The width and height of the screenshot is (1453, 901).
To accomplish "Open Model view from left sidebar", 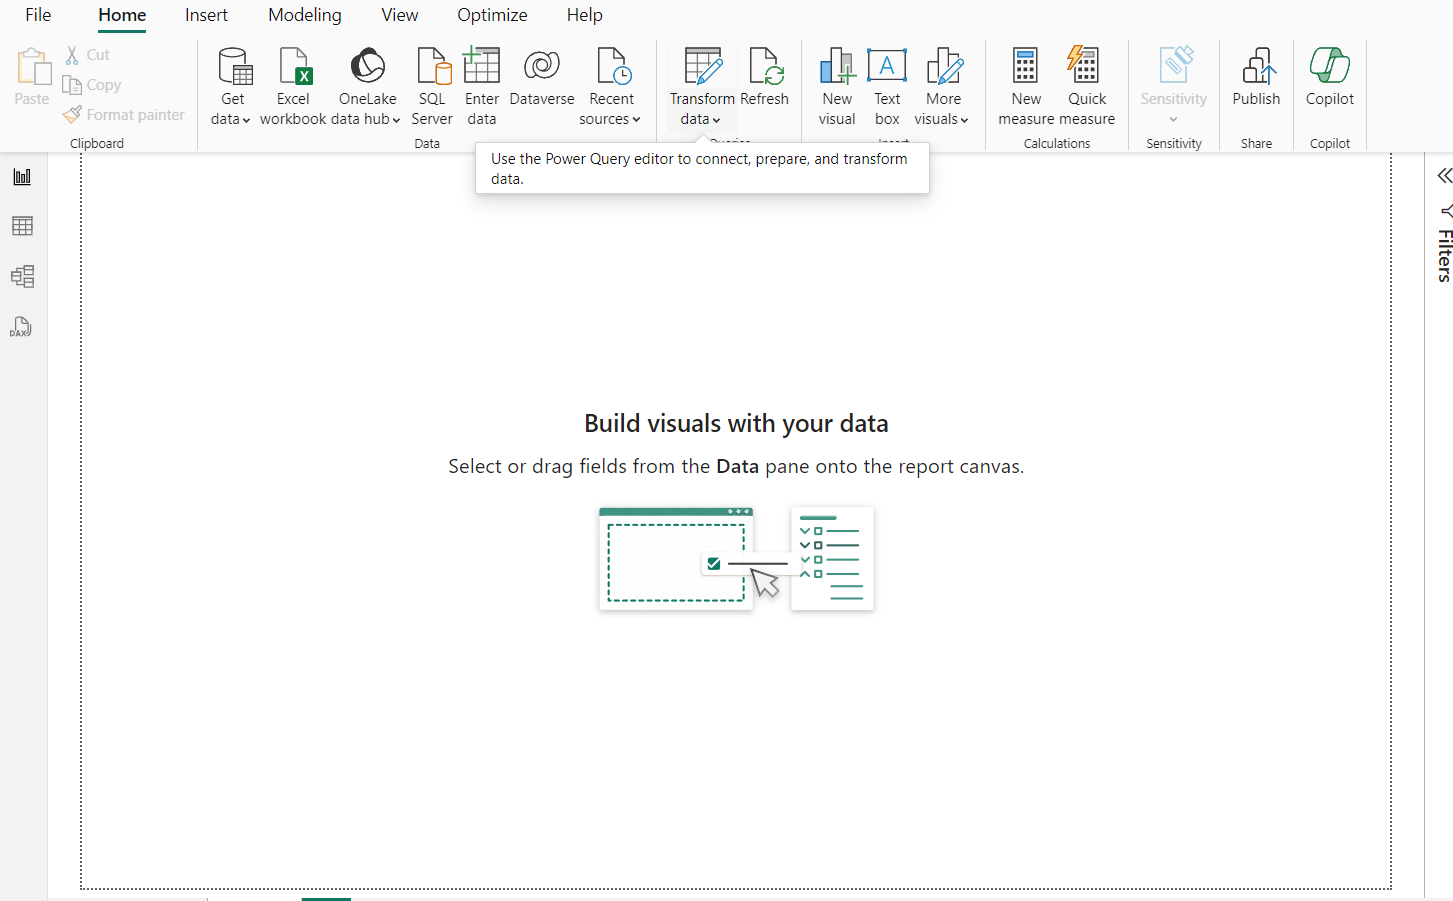I will [22, 276].
